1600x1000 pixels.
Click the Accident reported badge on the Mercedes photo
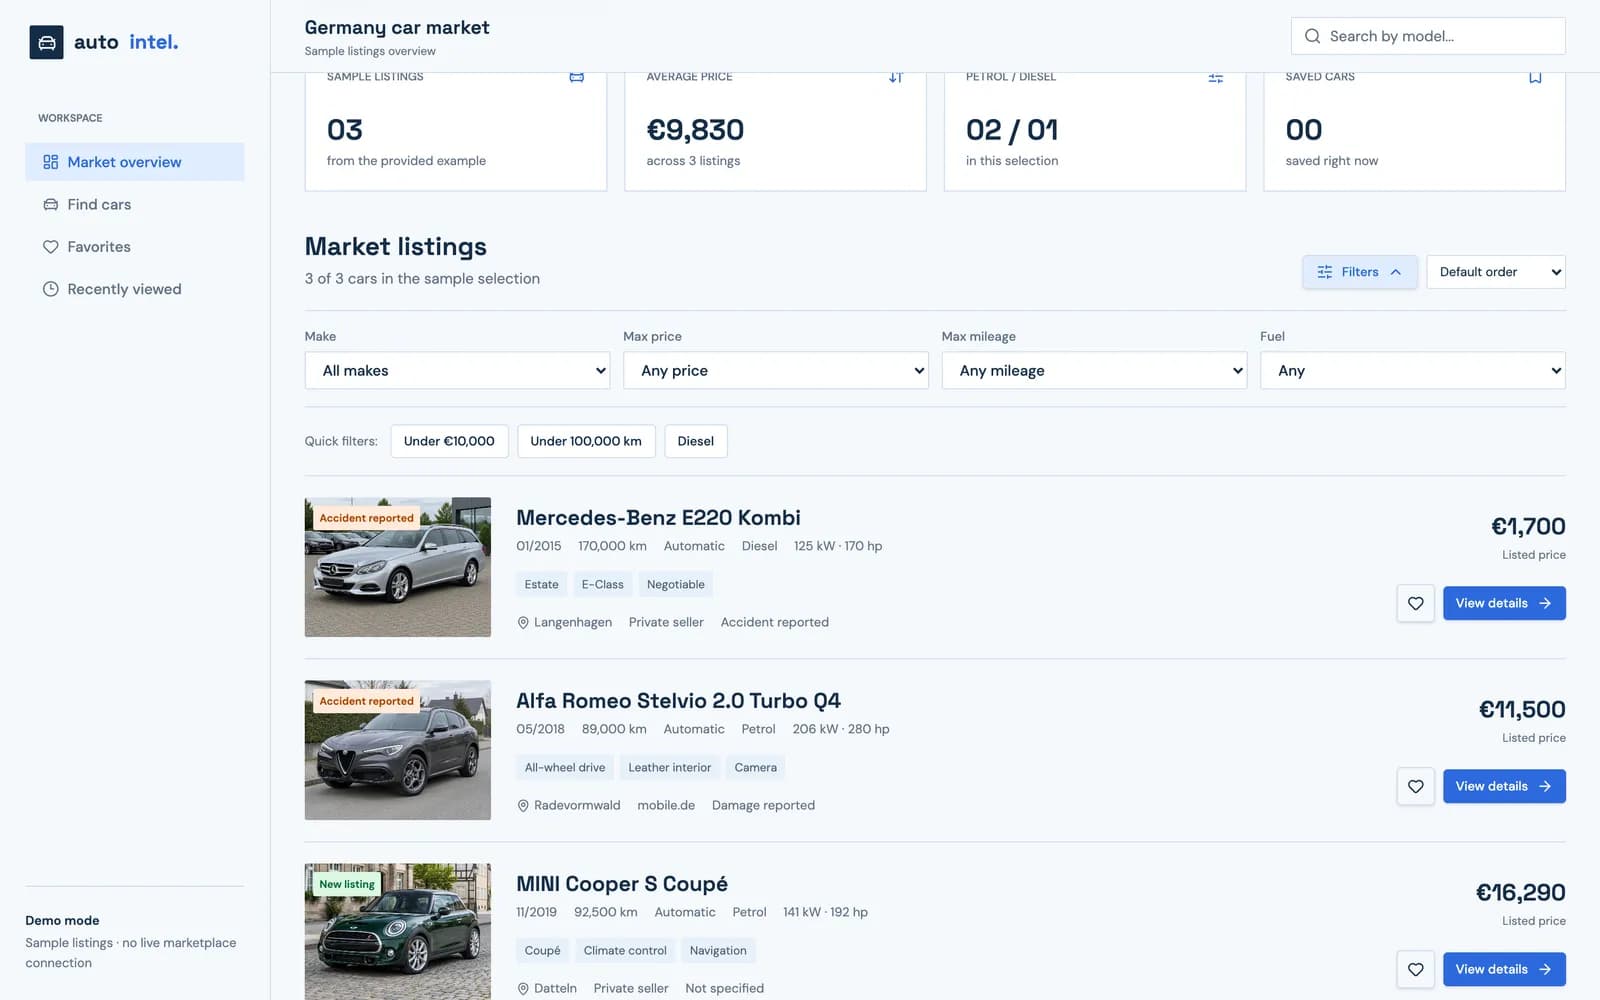366,518
